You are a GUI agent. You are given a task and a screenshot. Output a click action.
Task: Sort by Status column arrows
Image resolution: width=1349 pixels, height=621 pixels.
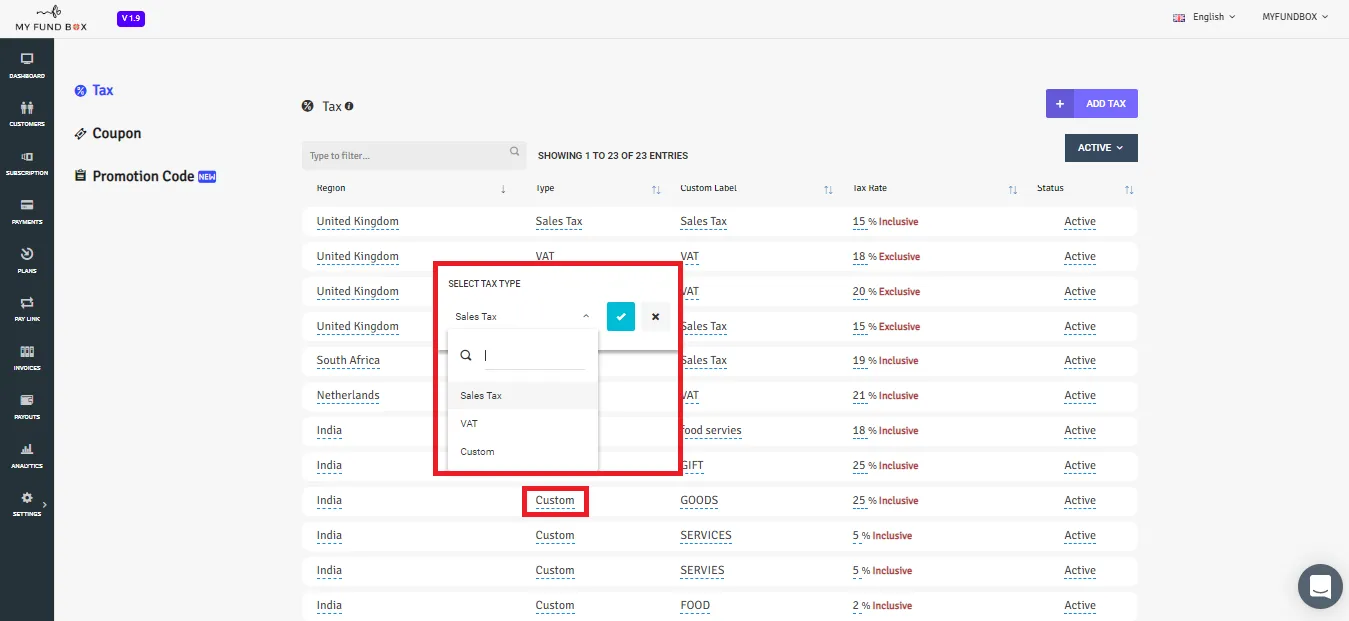coord(1129,189)
